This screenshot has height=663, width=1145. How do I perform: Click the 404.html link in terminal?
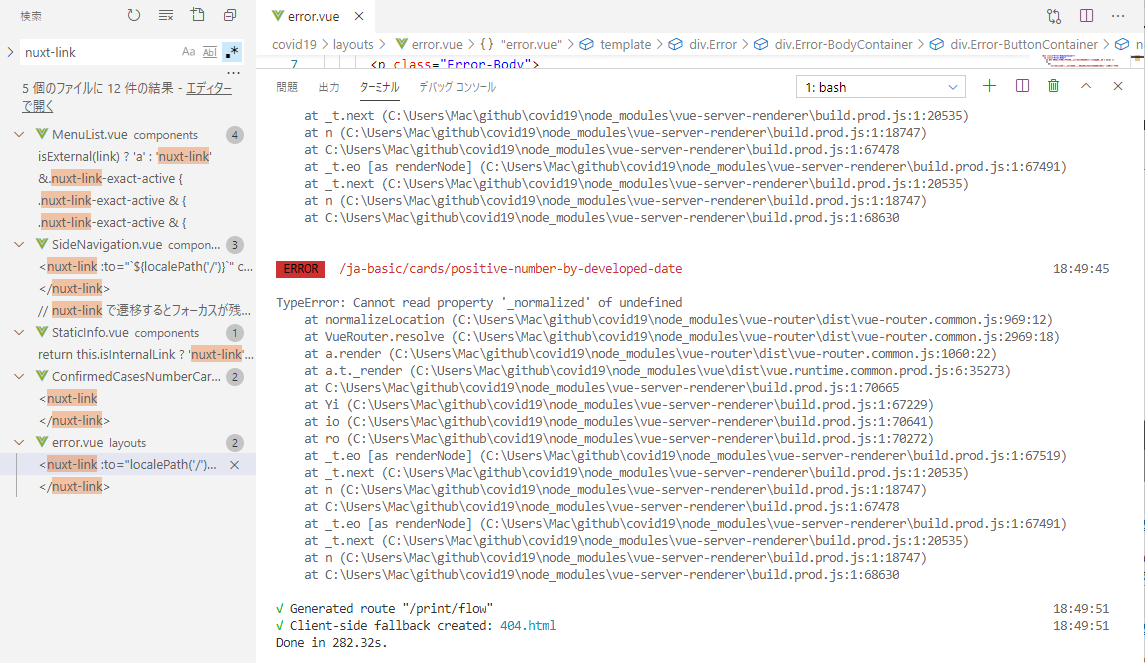point(528,626)
